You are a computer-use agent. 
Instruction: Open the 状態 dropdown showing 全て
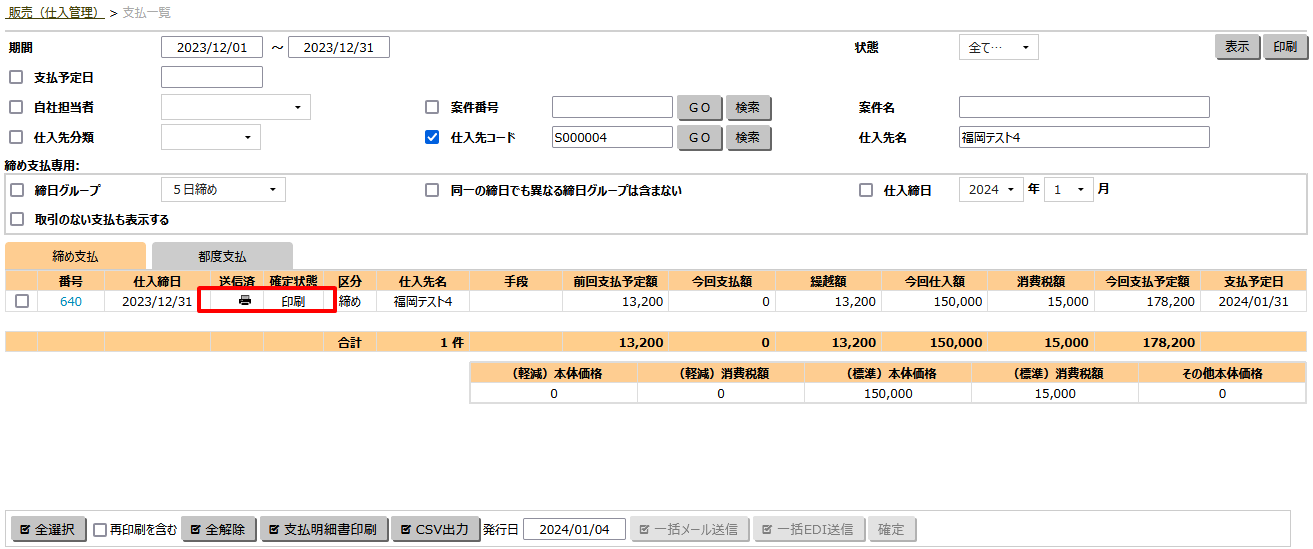pyautogui.click(x=998, y=47)
